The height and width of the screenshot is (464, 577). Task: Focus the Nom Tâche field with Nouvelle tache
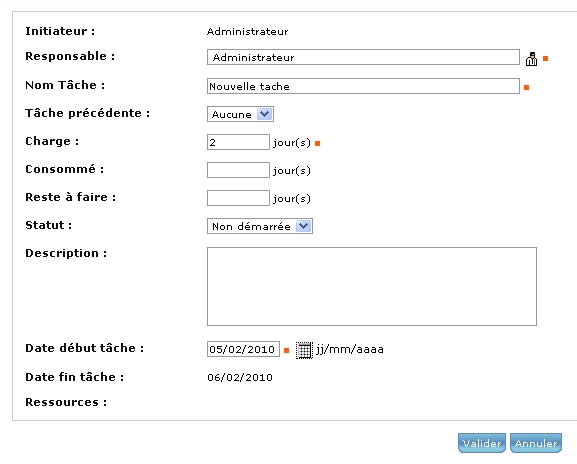click(363, 86)
